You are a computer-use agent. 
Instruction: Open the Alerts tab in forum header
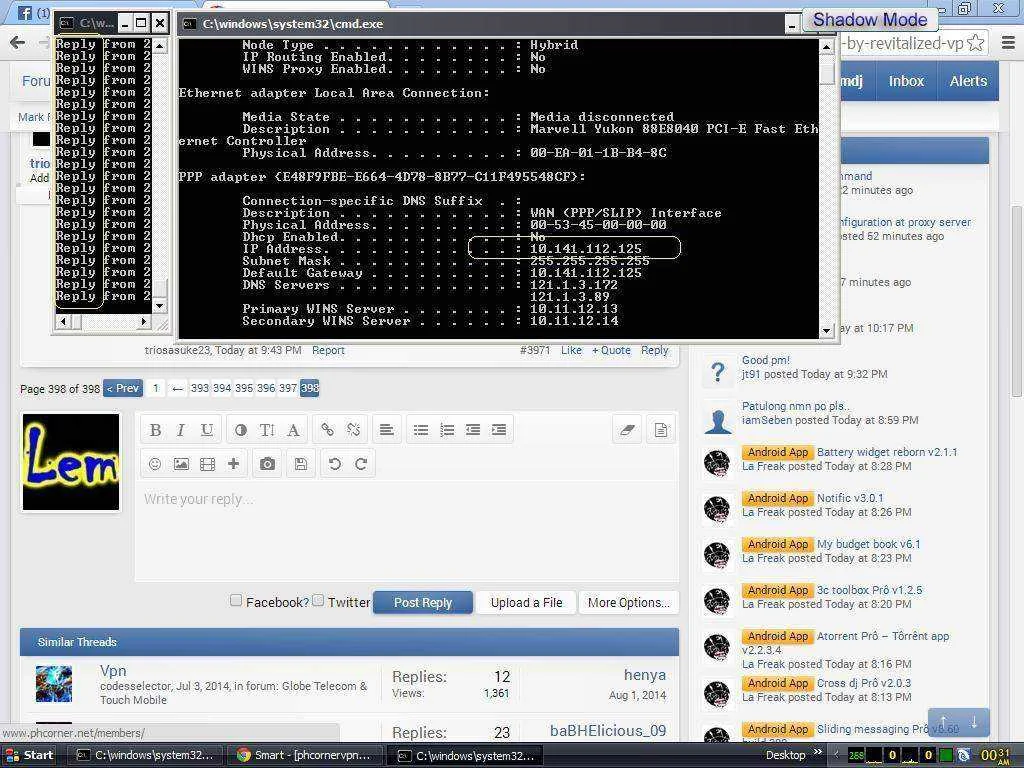point(968,82)
